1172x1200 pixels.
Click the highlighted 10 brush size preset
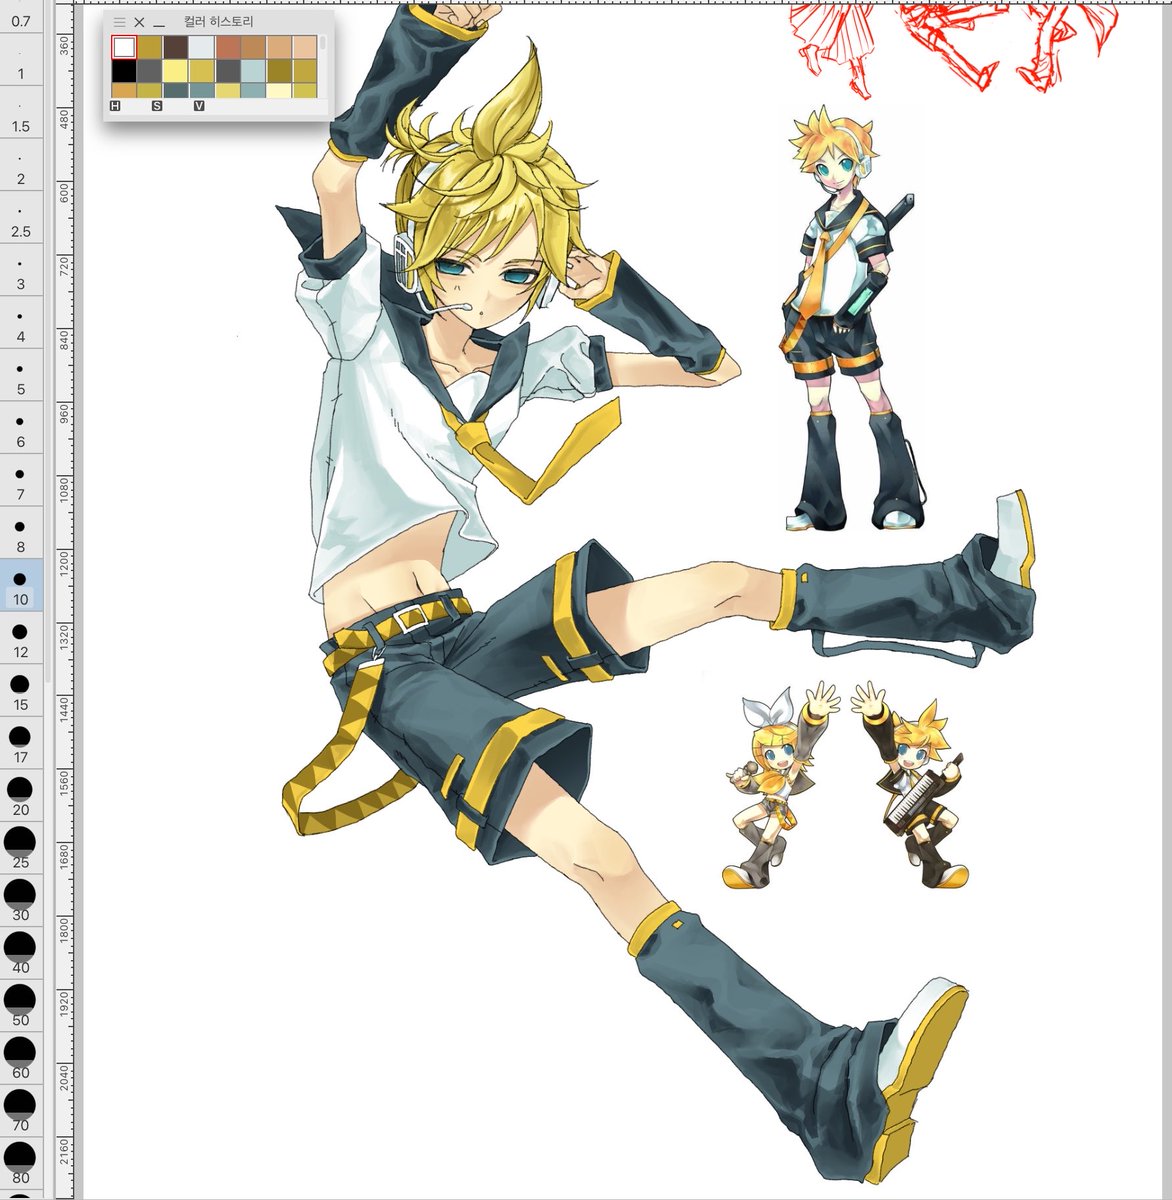point(20,586)
